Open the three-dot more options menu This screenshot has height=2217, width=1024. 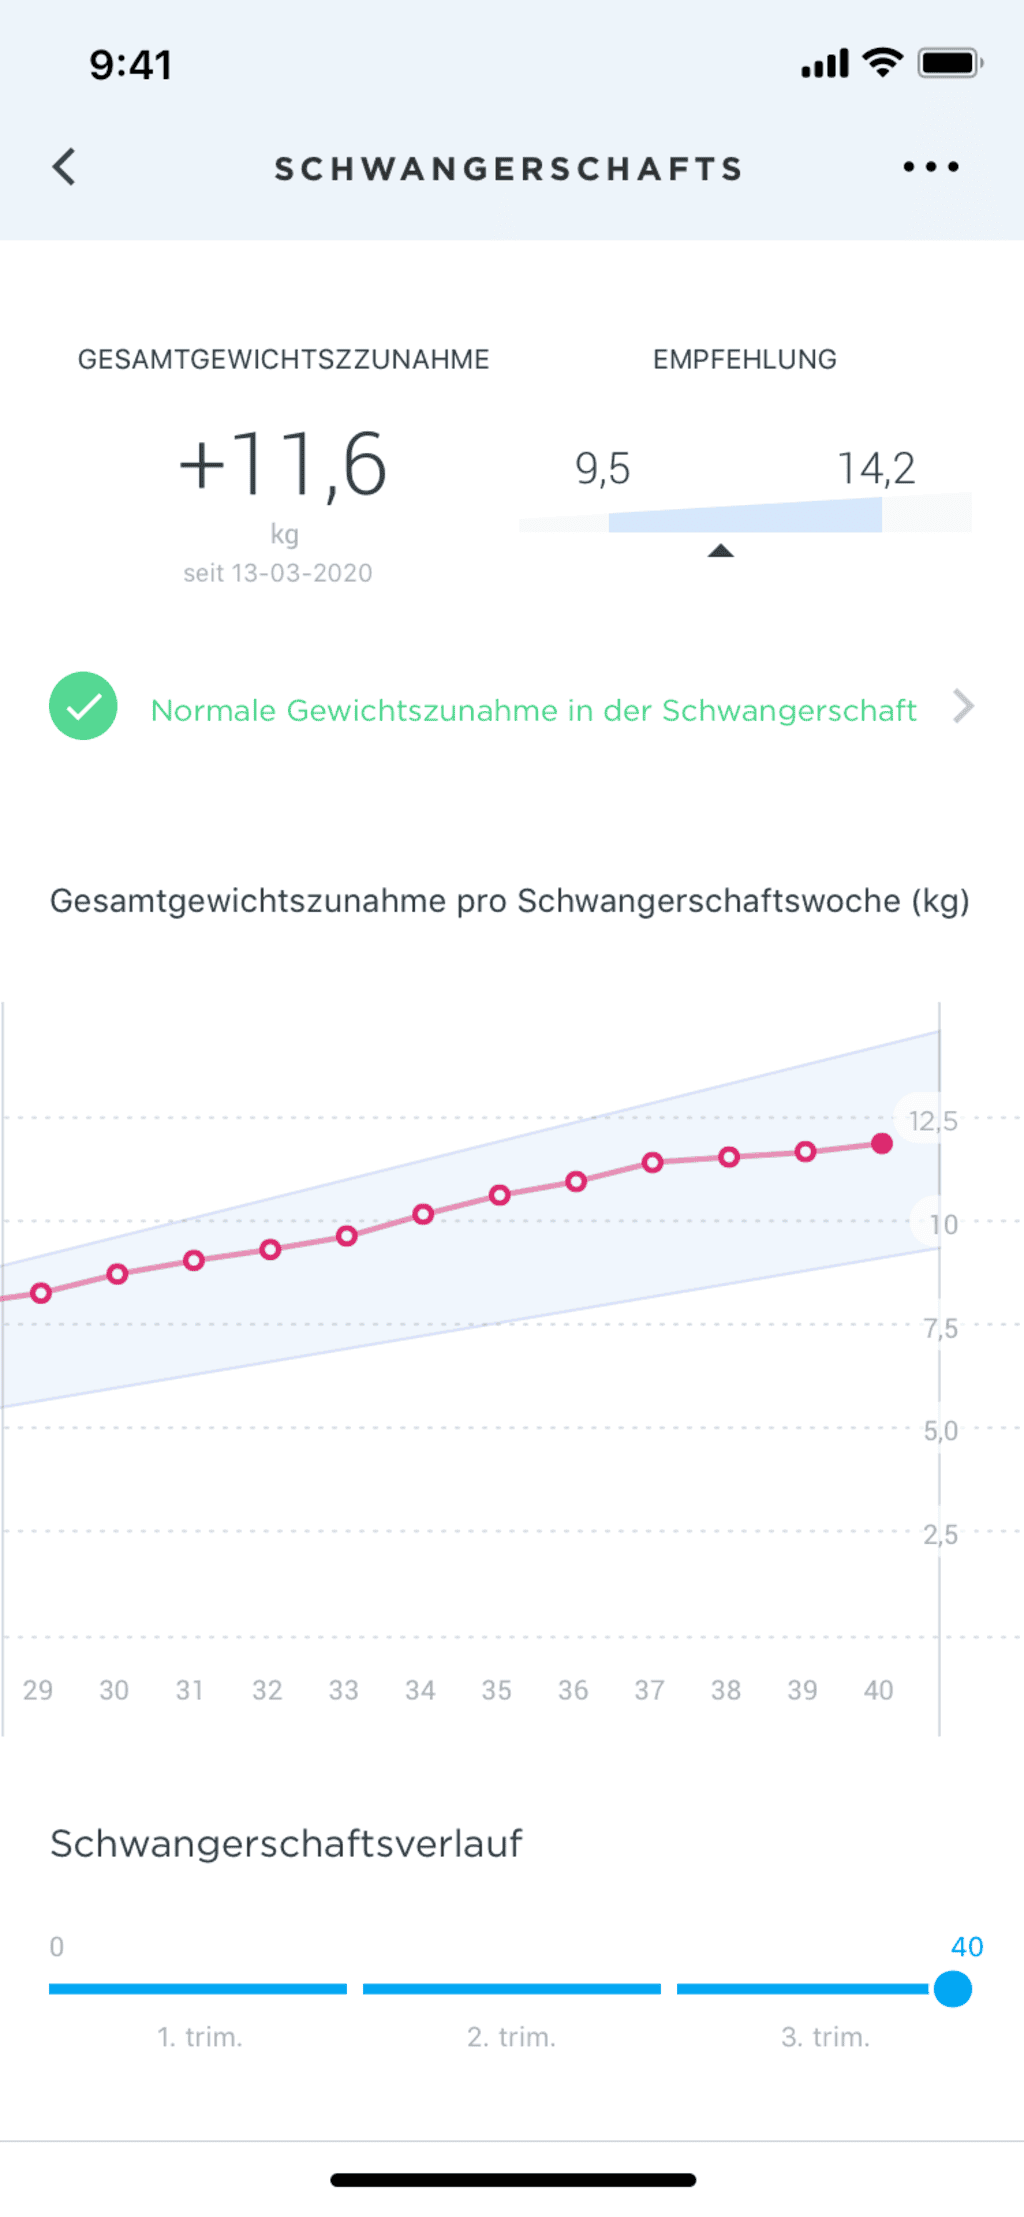[930, 167]
